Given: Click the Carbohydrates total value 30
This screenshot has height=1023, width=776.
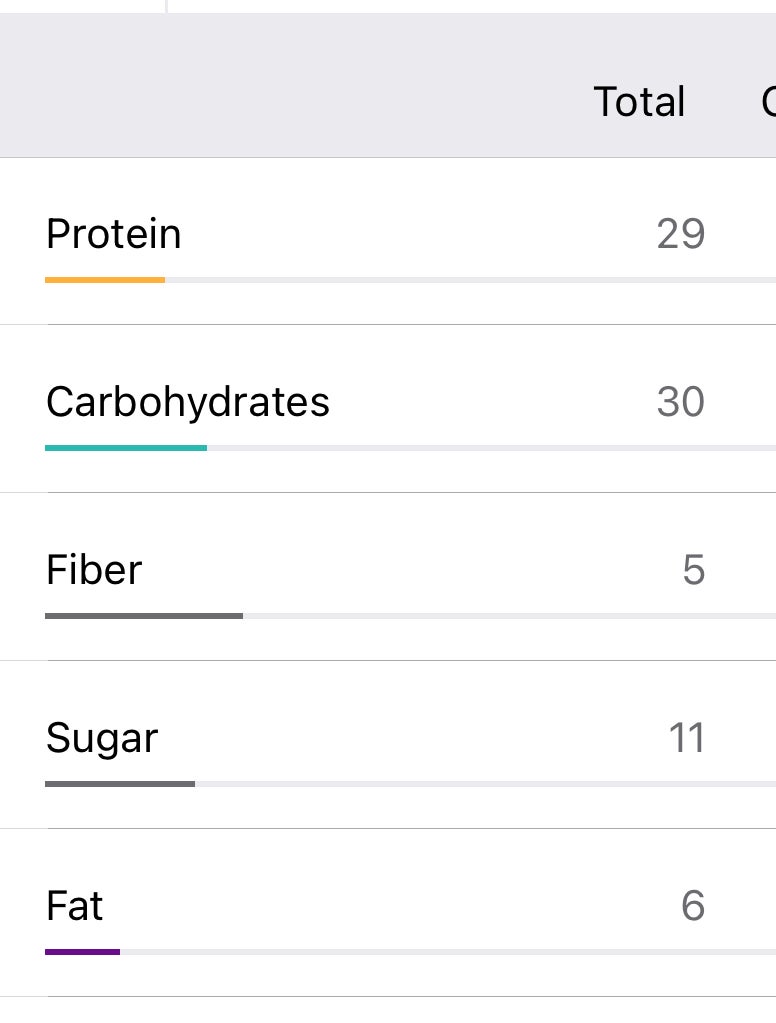Looking at the screenshot, I should tap(681, 401).
